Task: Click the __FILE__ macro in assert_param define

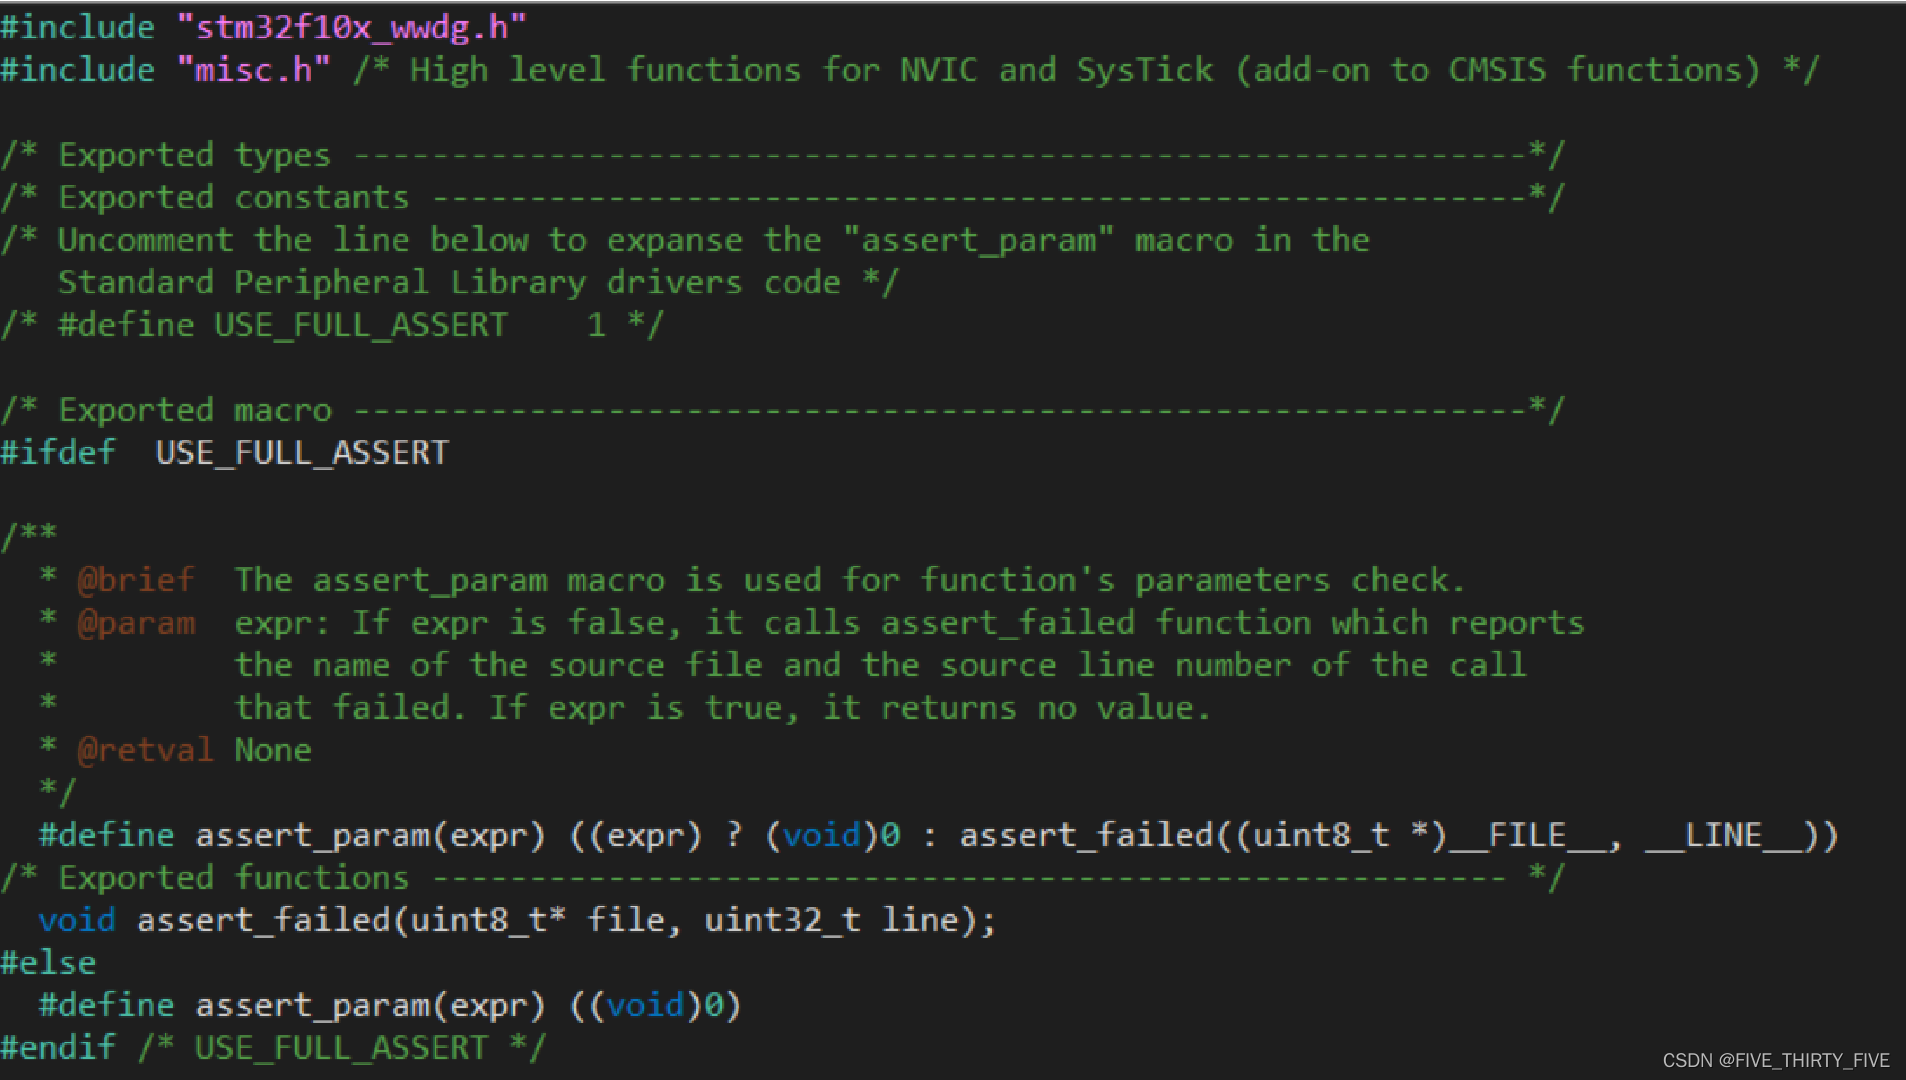Action: tap(1527, 835)
